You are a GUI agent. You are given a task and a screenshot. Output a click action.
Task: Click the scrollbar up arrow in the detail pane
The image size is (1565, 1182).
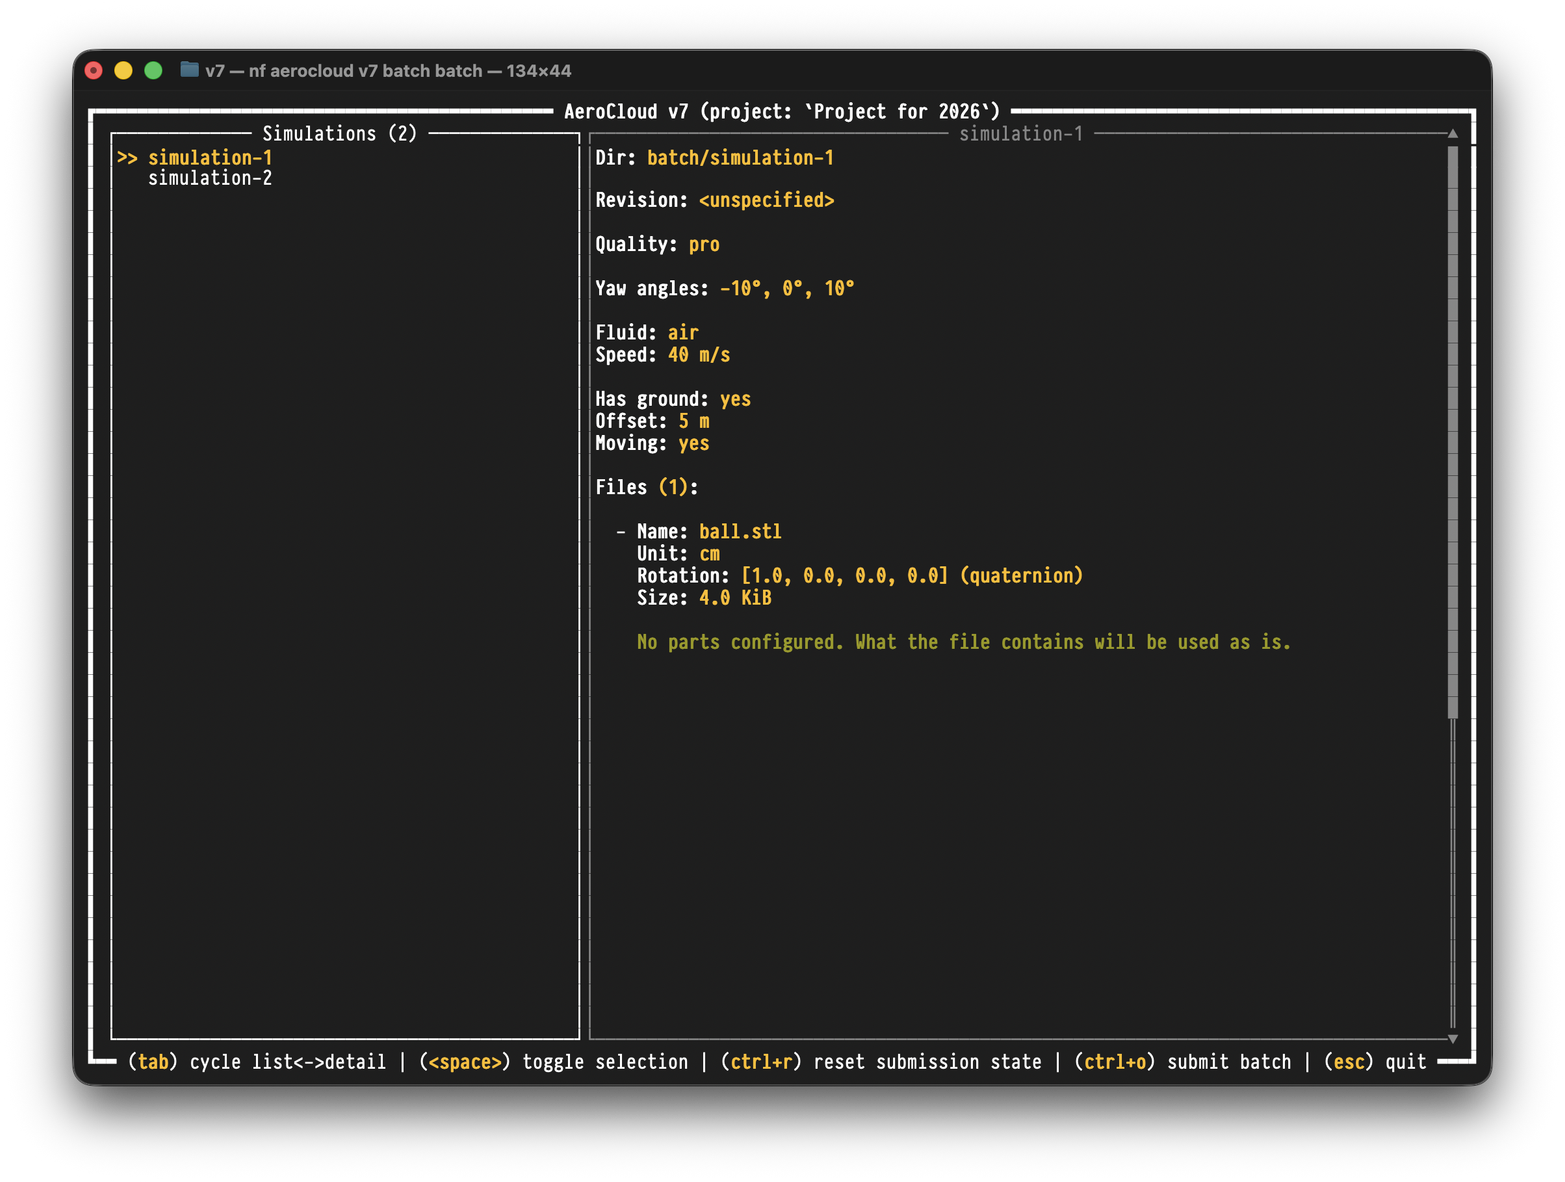tap(1452, 134)
